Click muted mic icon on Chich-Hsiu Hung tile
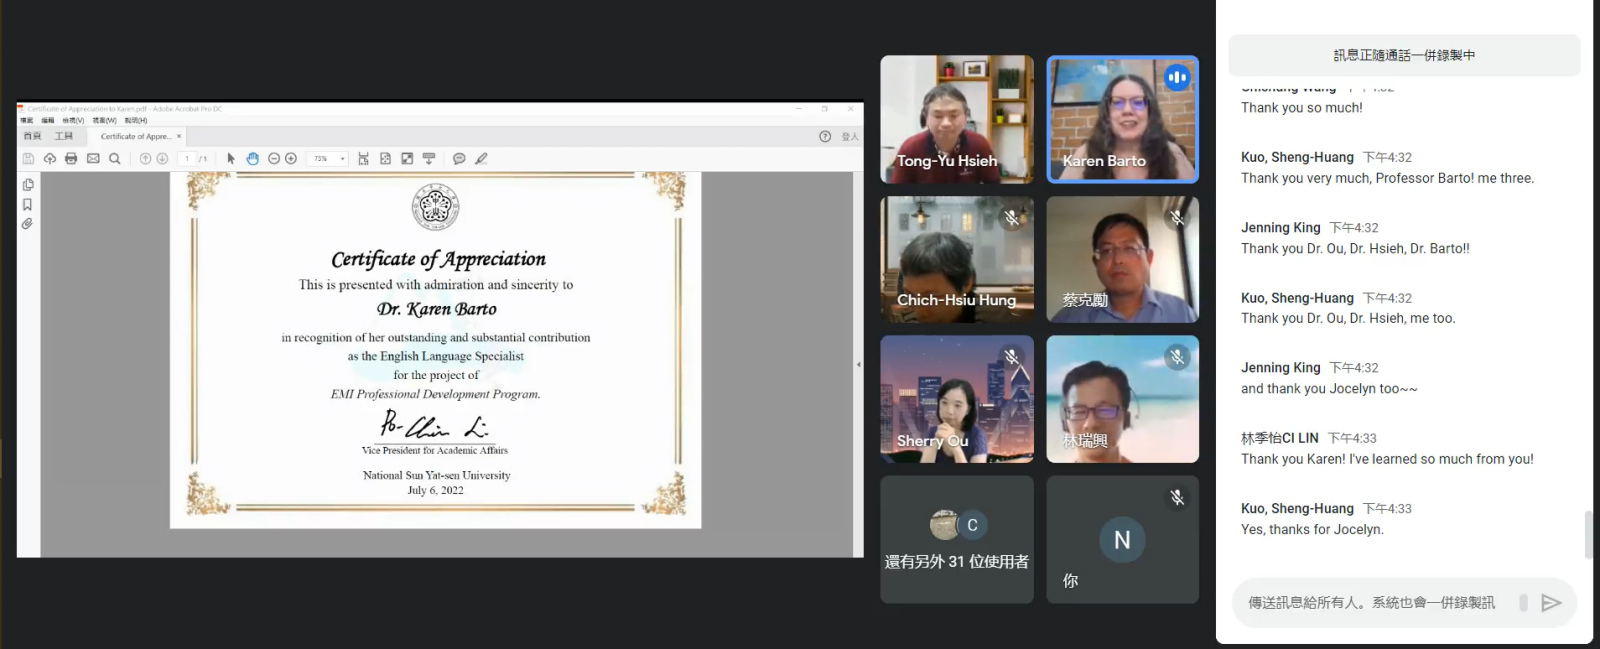Viewport: 1600px width, 649px height. 1012,217
